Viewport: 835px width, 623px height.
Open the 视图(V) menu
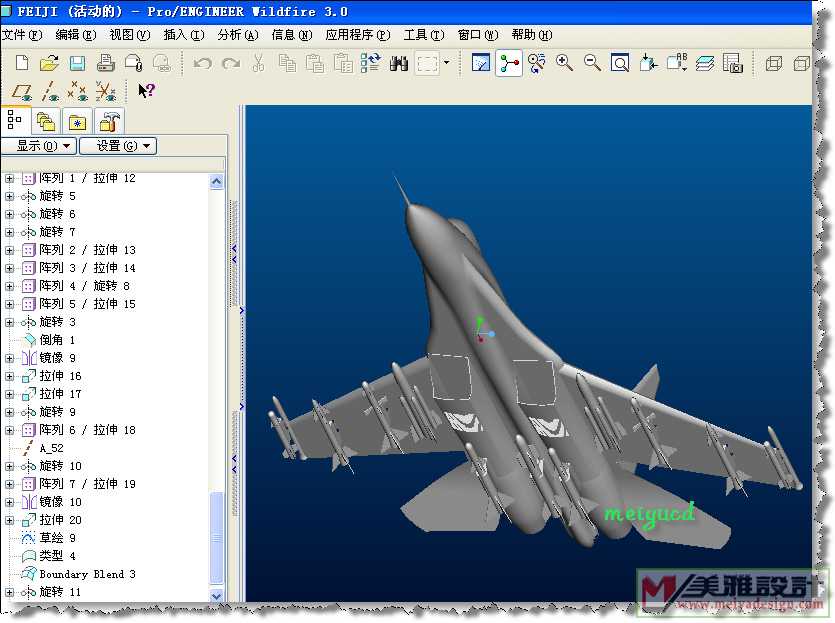[x=130, y=35]
